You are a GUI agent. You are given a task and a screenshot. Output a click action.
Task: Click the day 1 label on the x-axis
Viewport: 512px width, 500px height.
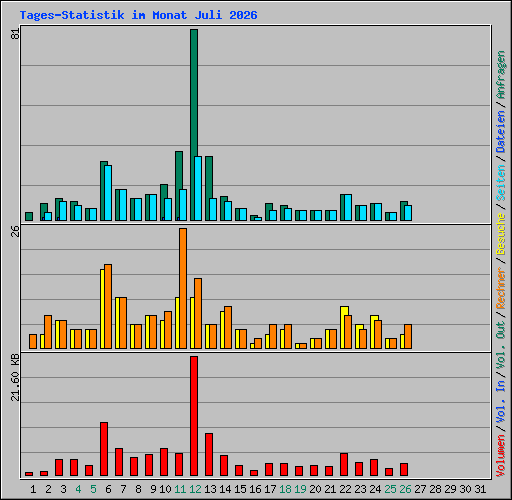point(33,489)
